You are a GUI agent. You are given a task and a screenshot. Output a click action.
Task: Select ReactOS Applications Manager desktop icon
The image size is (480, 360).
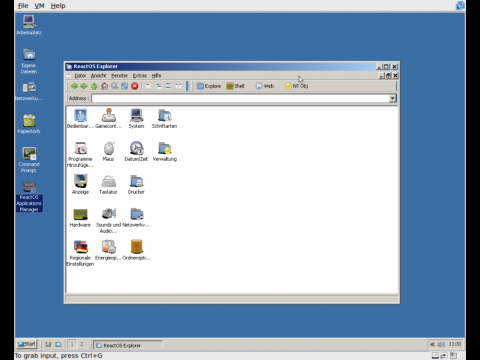click(x=29, y=197)
